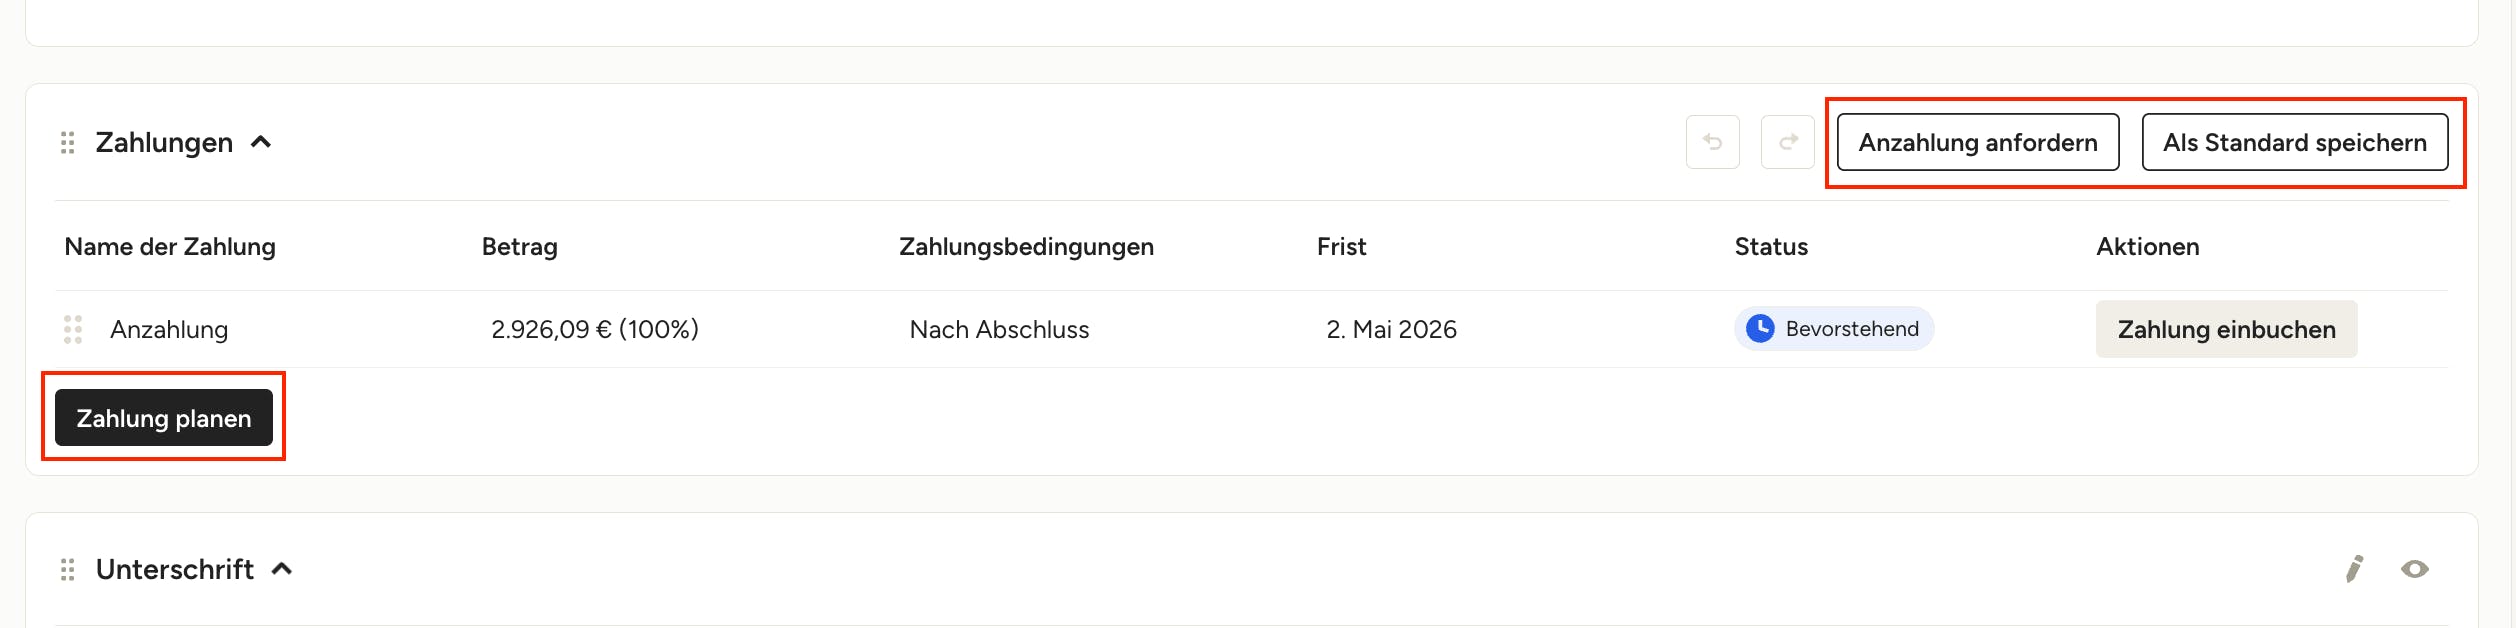Click the Bevorstehend status badge

tap(1833, 328)
